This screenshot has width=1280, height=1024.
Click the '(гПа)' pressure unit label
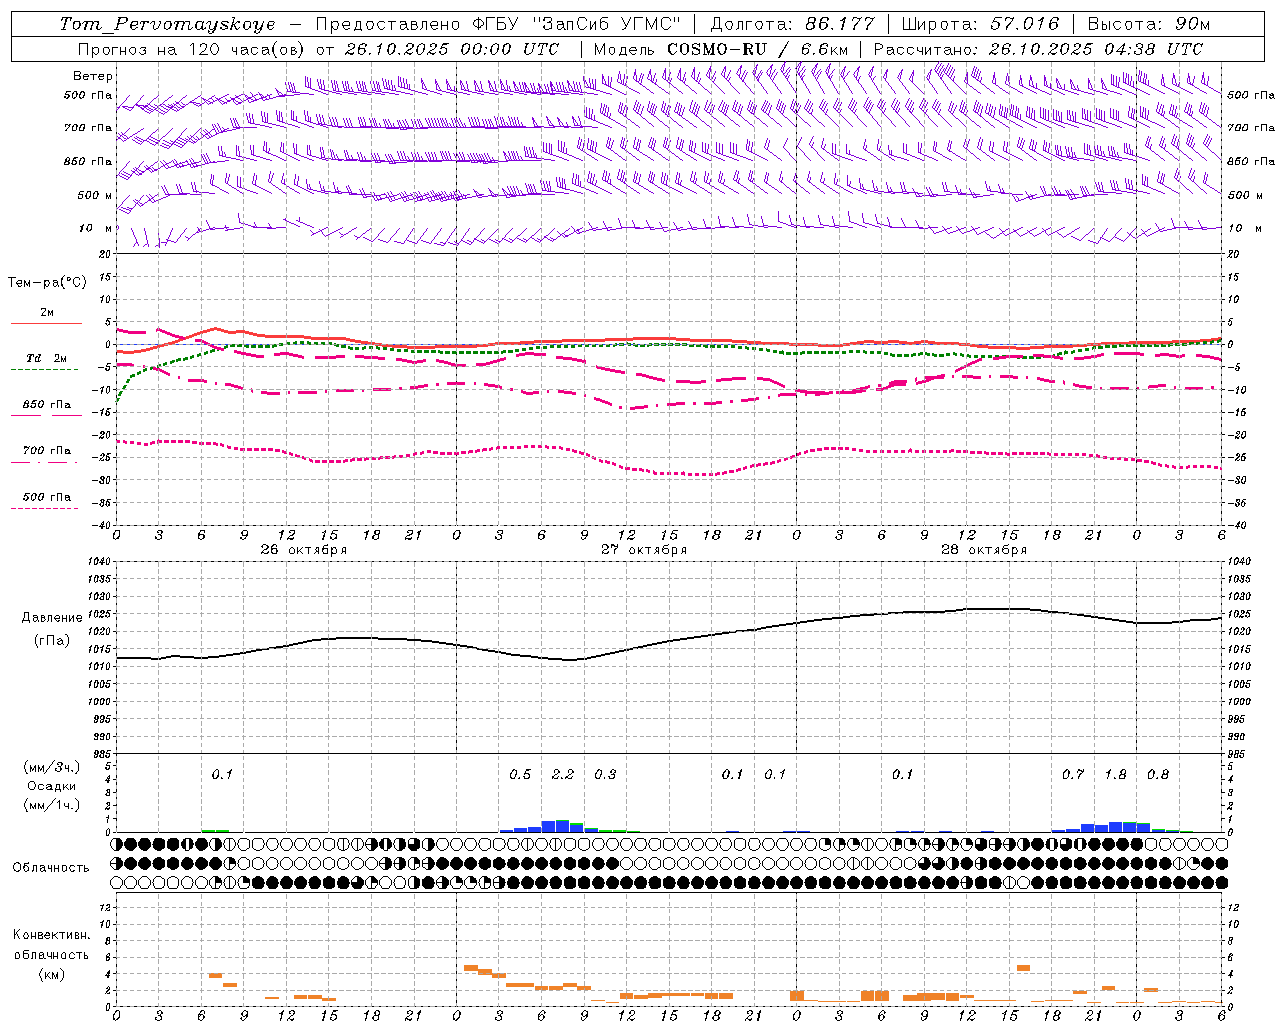coord(52,640)
